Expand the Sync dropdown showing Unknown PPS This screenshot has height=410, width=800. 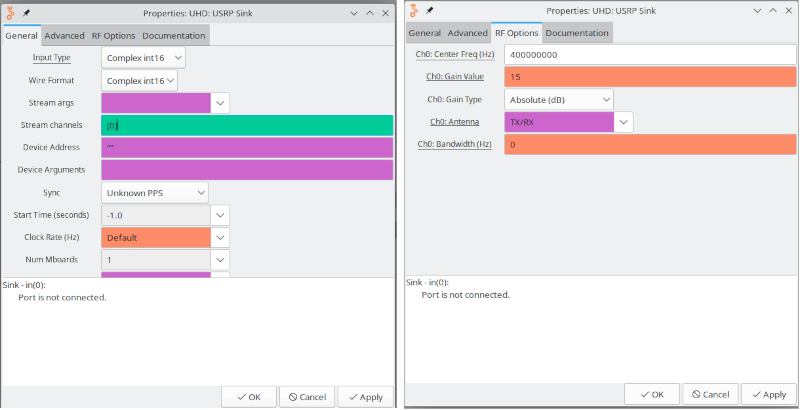154,192
